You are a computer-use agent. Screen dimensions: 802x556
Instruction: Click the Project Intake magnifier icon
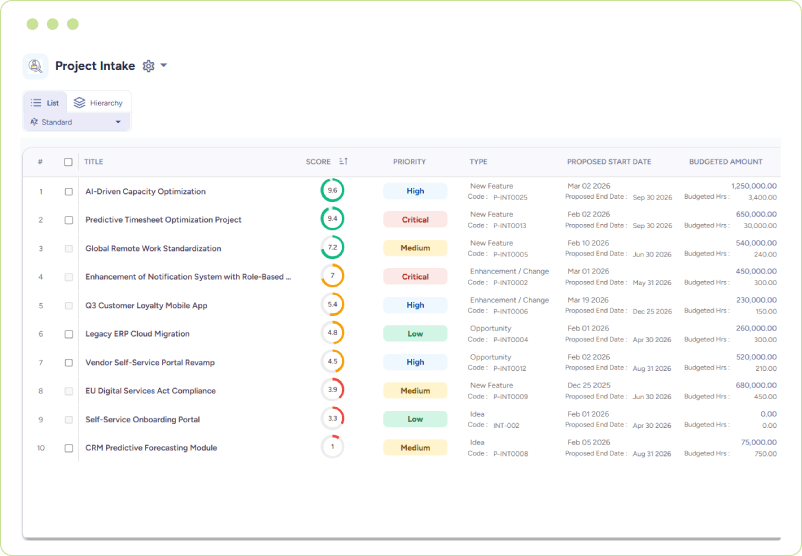35,66
